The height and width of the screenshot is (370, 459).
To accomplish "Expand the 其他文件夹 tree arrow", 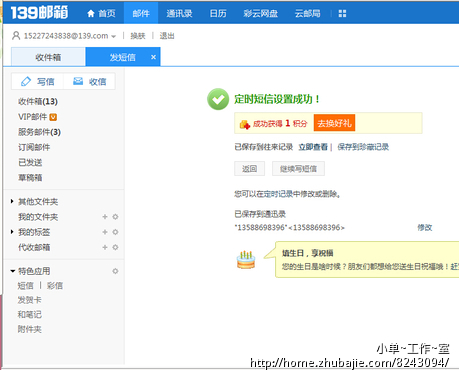I will pyautogui.click(x=12, y=201).
